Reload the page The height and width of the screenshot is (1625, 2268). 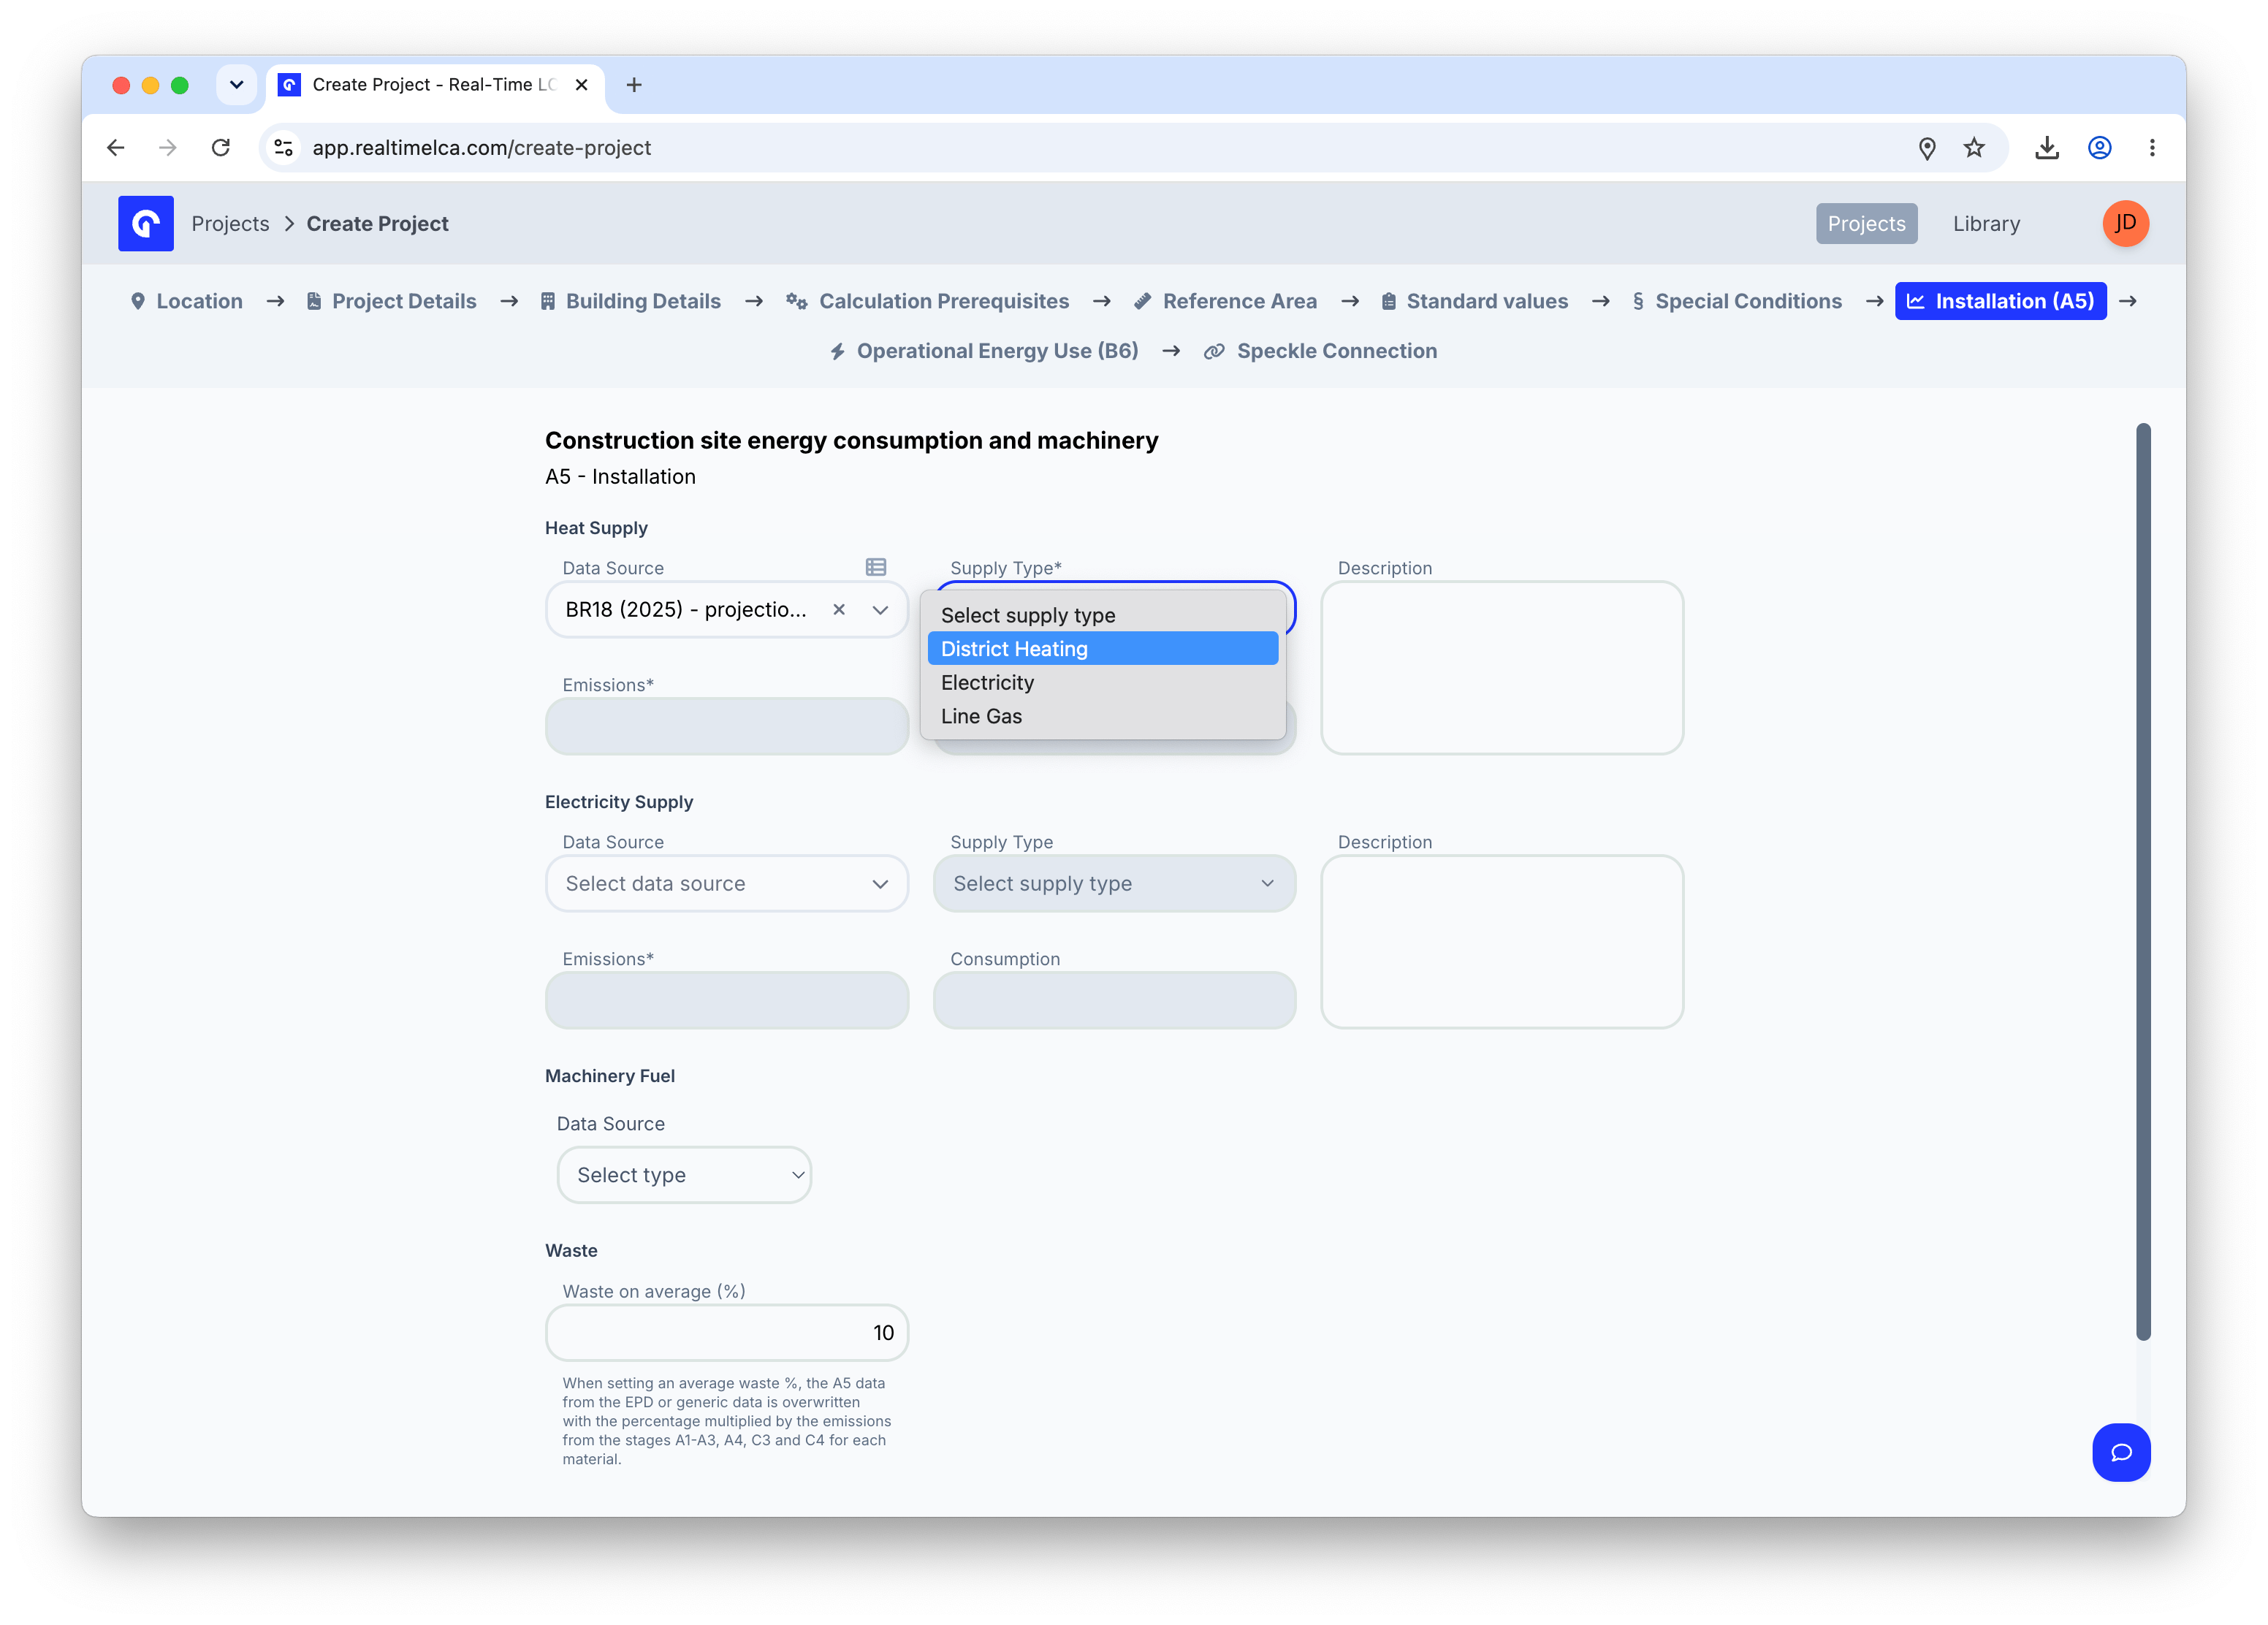coord(221,148)
